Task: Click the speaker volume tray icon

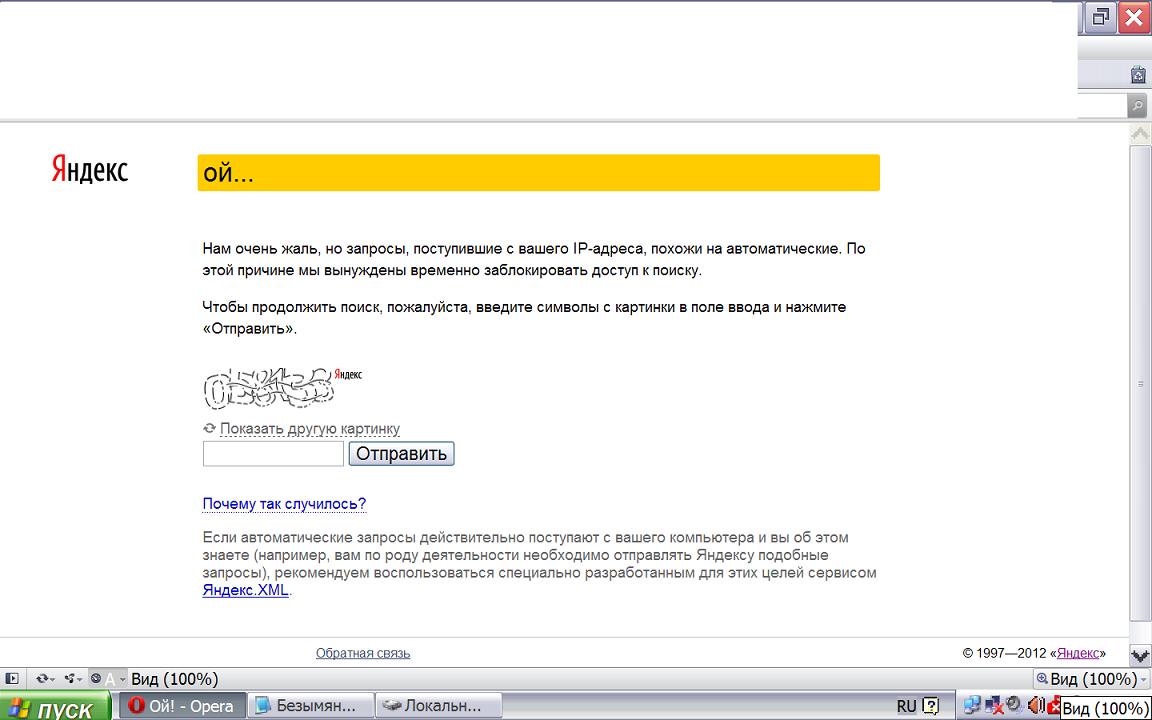Action: click(1036, 707)
